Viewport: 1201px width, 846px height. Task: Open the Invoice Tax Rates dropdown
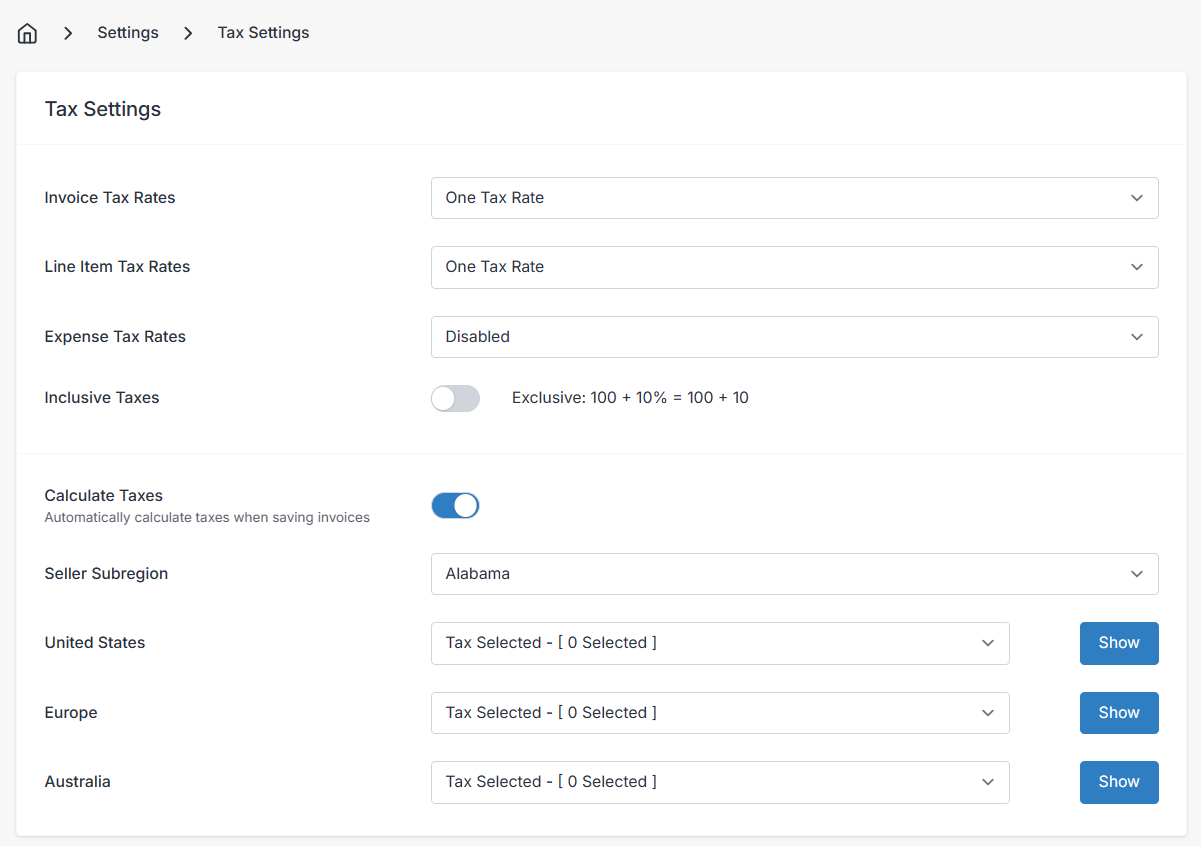coord(793,198)
